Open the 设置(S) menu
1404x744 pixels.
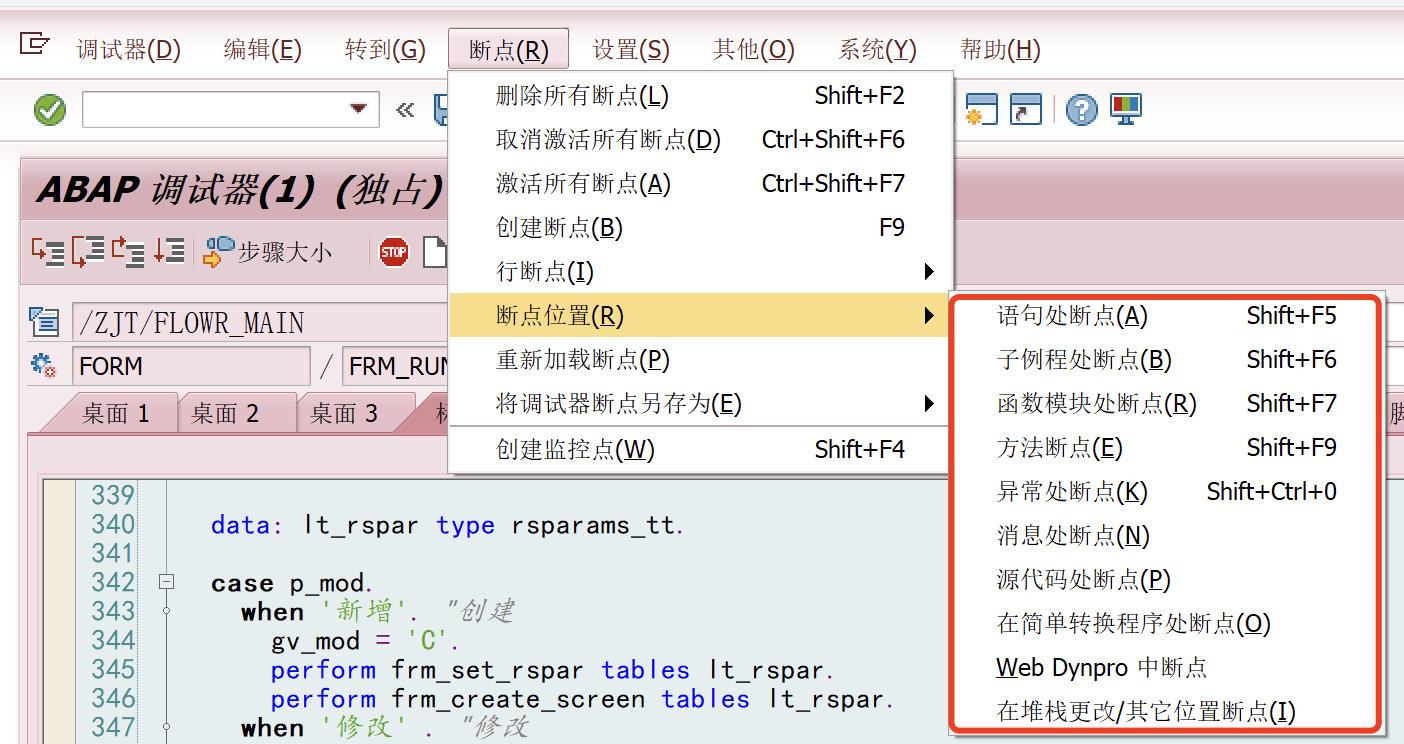631,50
